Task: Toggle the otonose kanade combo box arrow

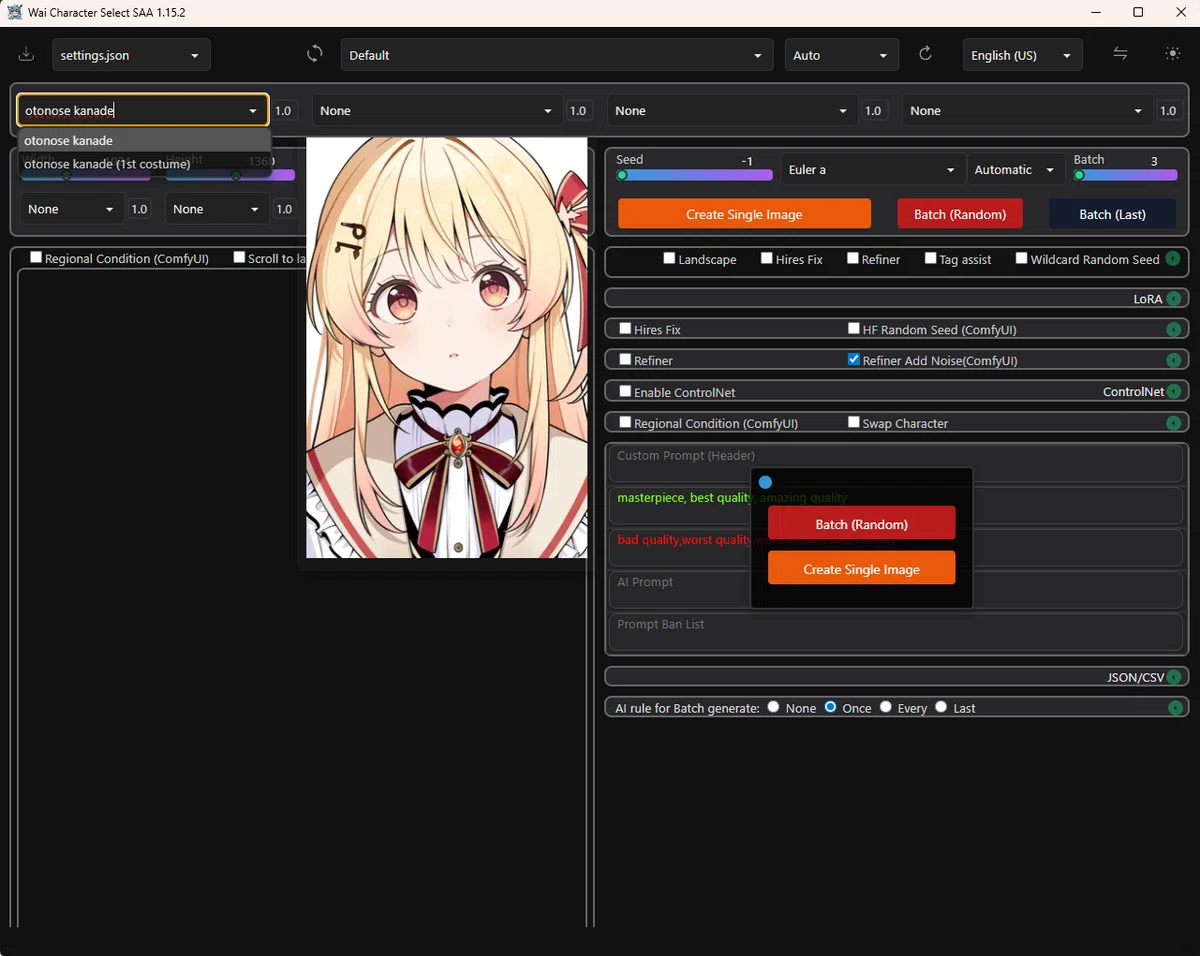Action: click(253, 111)
